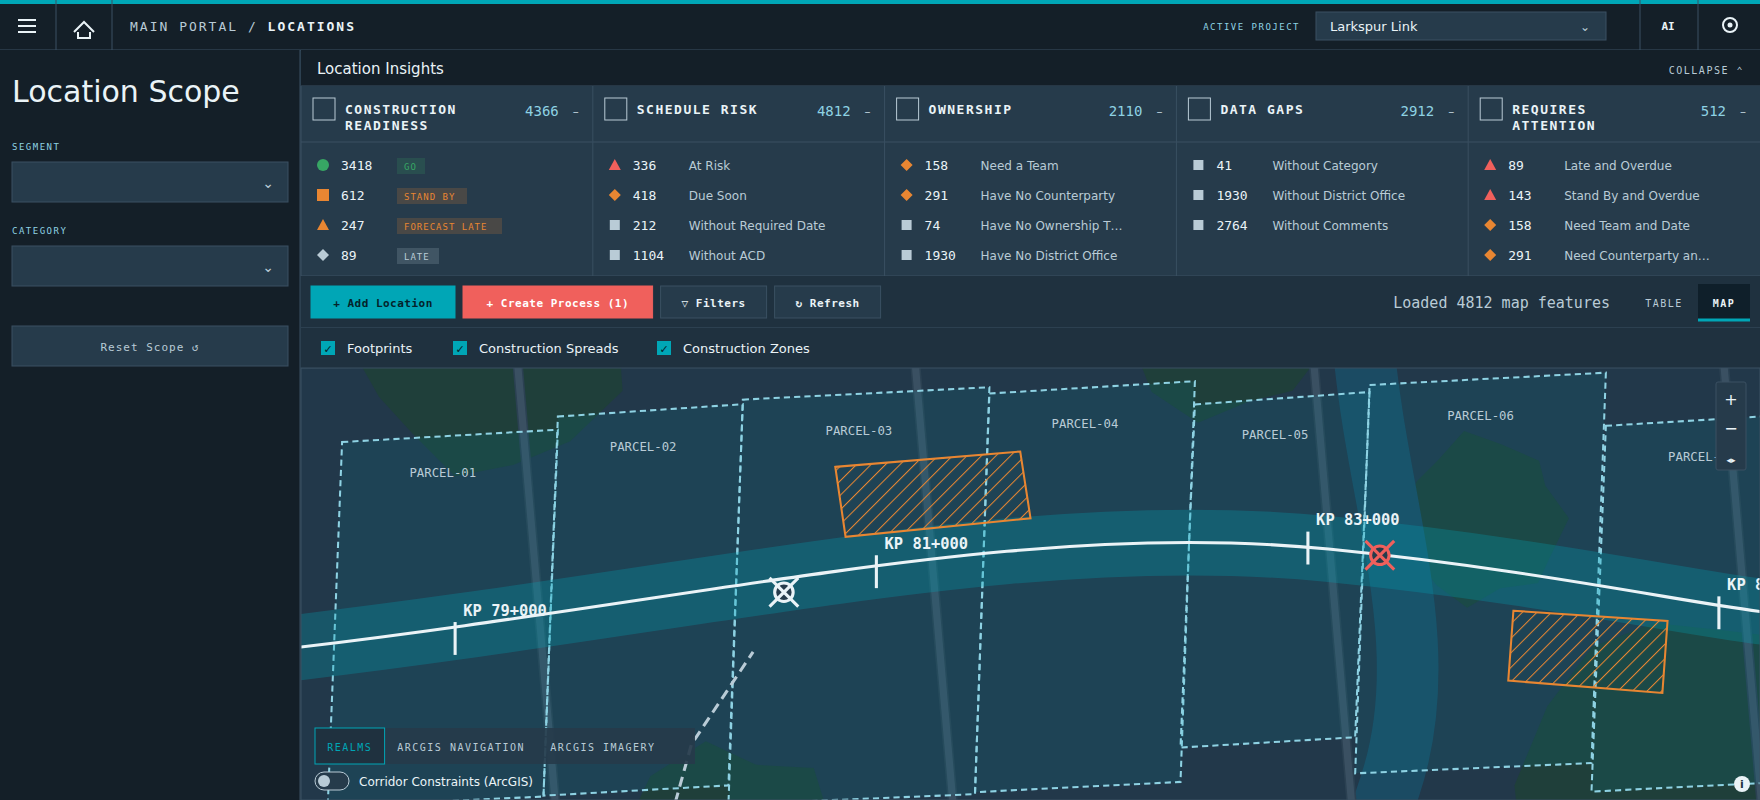1760x800 pixels.
Task: Check the Construction Readiness checkbox
Action: [324, 109]
